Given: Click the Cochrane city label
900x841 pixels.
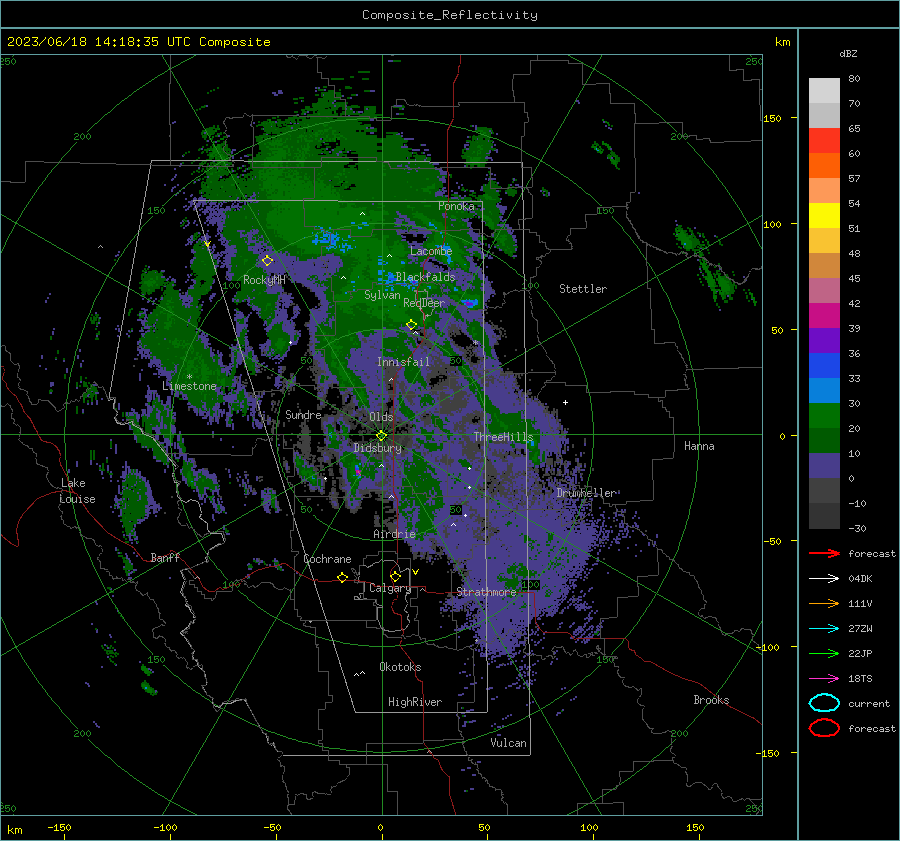Looking at the screenshot, I should tap(327, 559).
